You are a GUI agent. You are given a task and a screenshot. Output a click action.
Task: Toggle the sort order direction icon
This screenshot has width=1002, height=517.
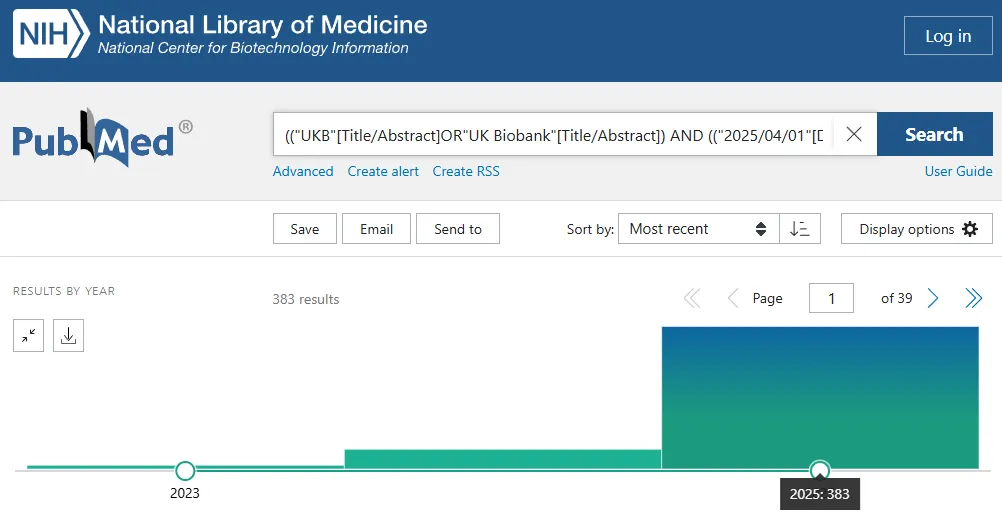[x=800, y=229]
